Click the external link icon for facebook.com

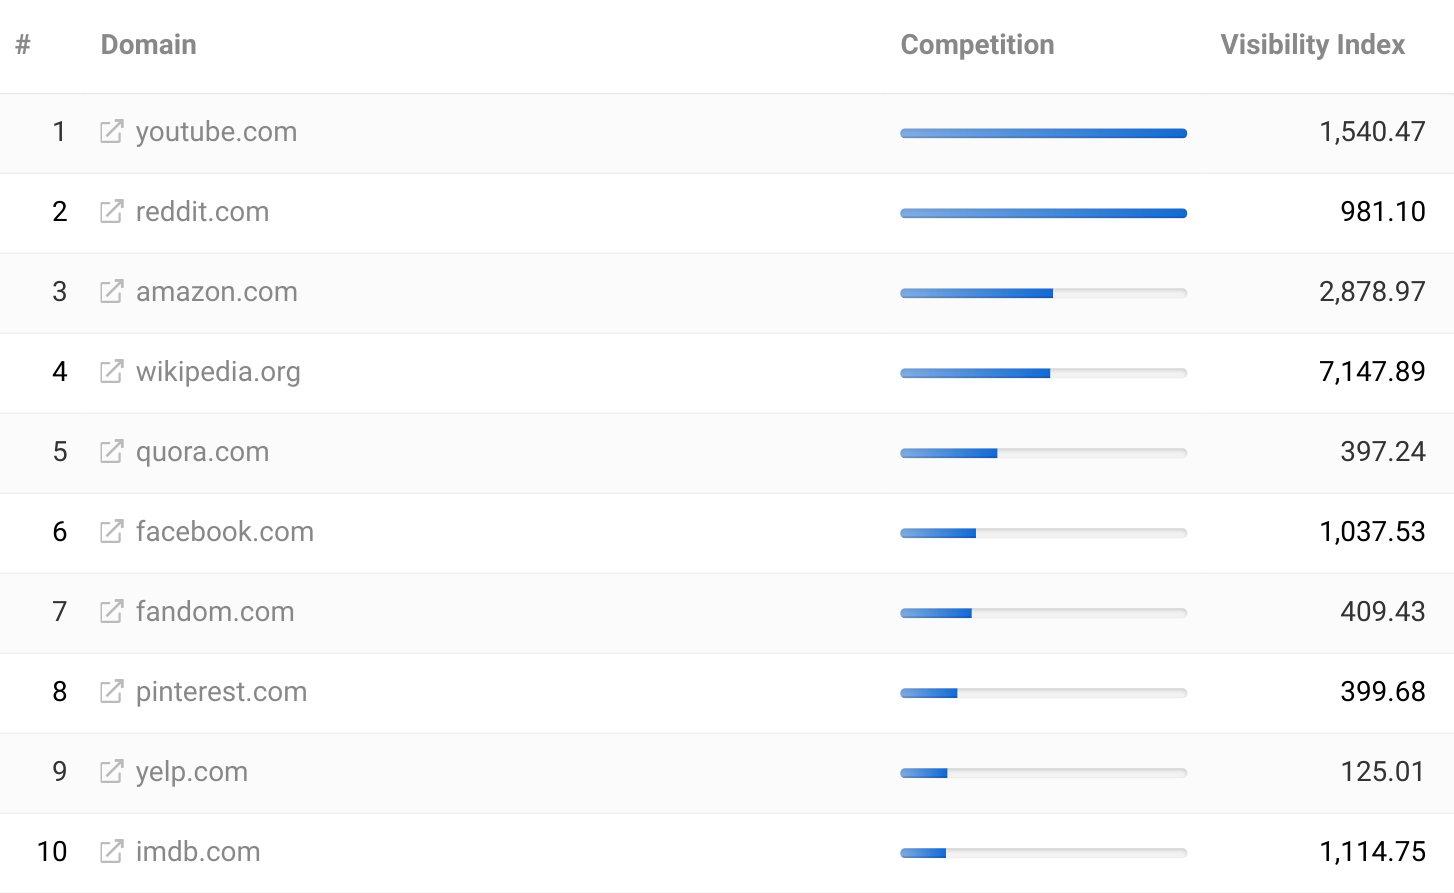pos(110,532)
